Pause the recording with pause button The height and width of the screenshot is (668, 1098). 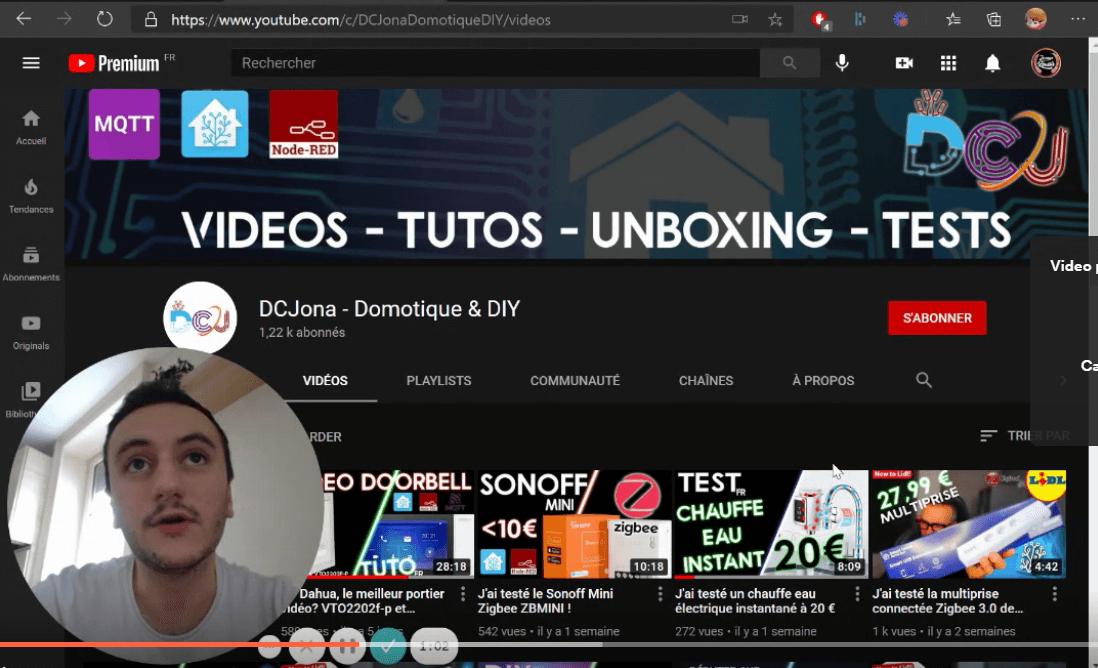tap(347, 646)
